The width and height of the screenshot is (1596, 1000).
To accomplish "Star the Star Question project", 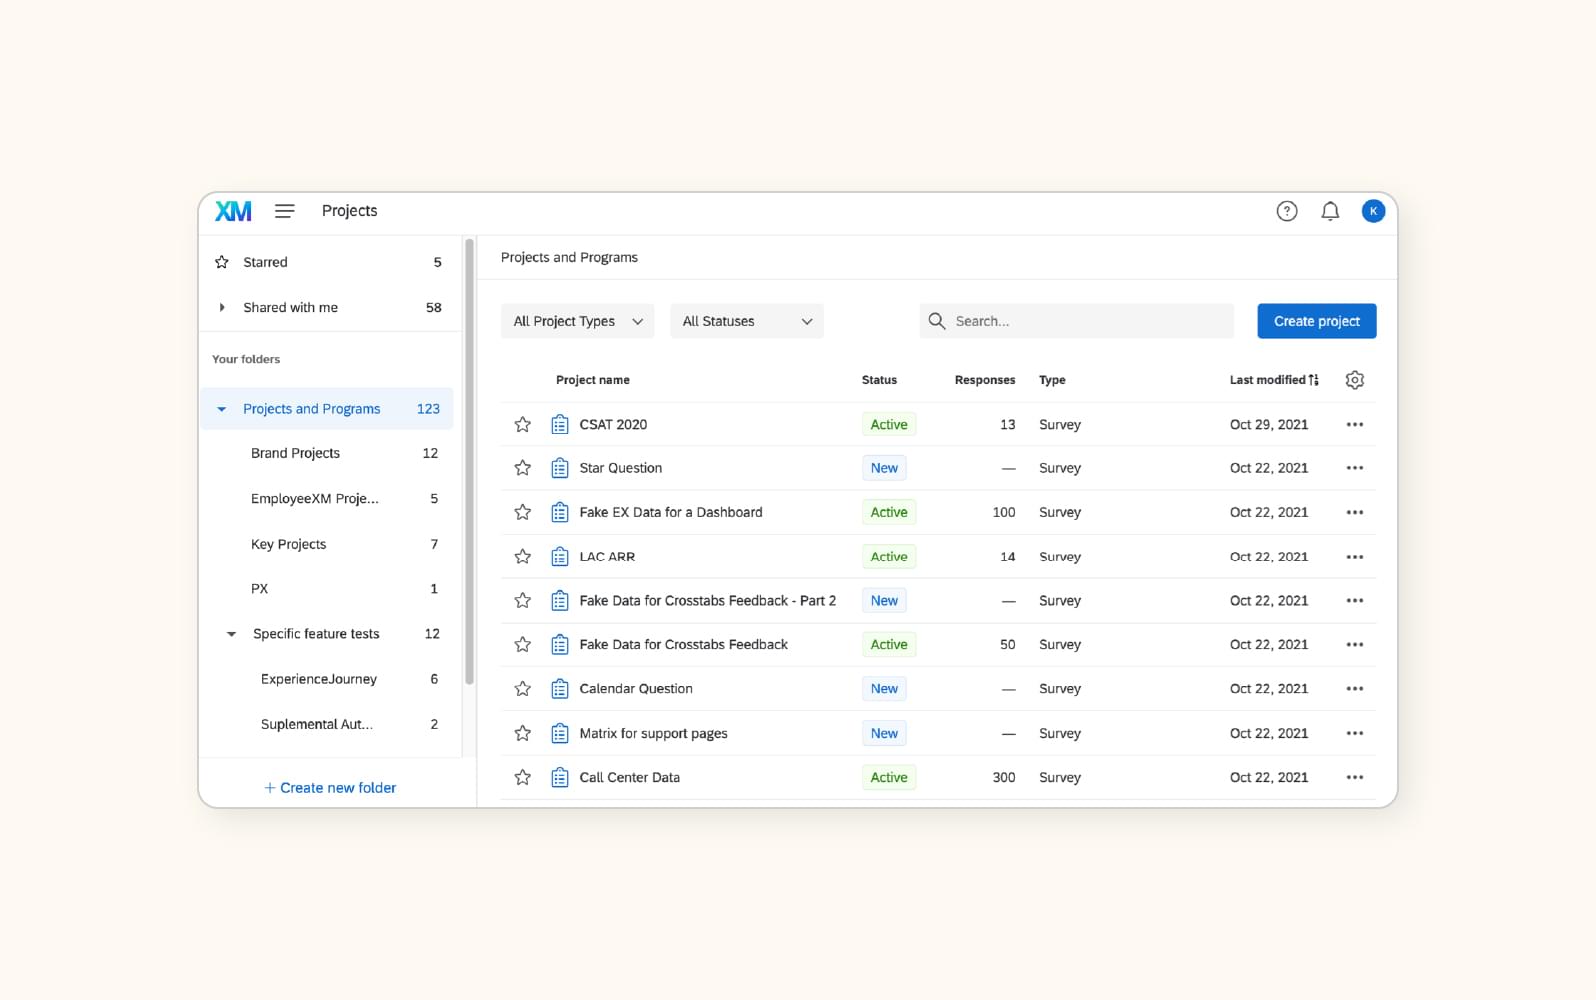I will tap(522, 468).
